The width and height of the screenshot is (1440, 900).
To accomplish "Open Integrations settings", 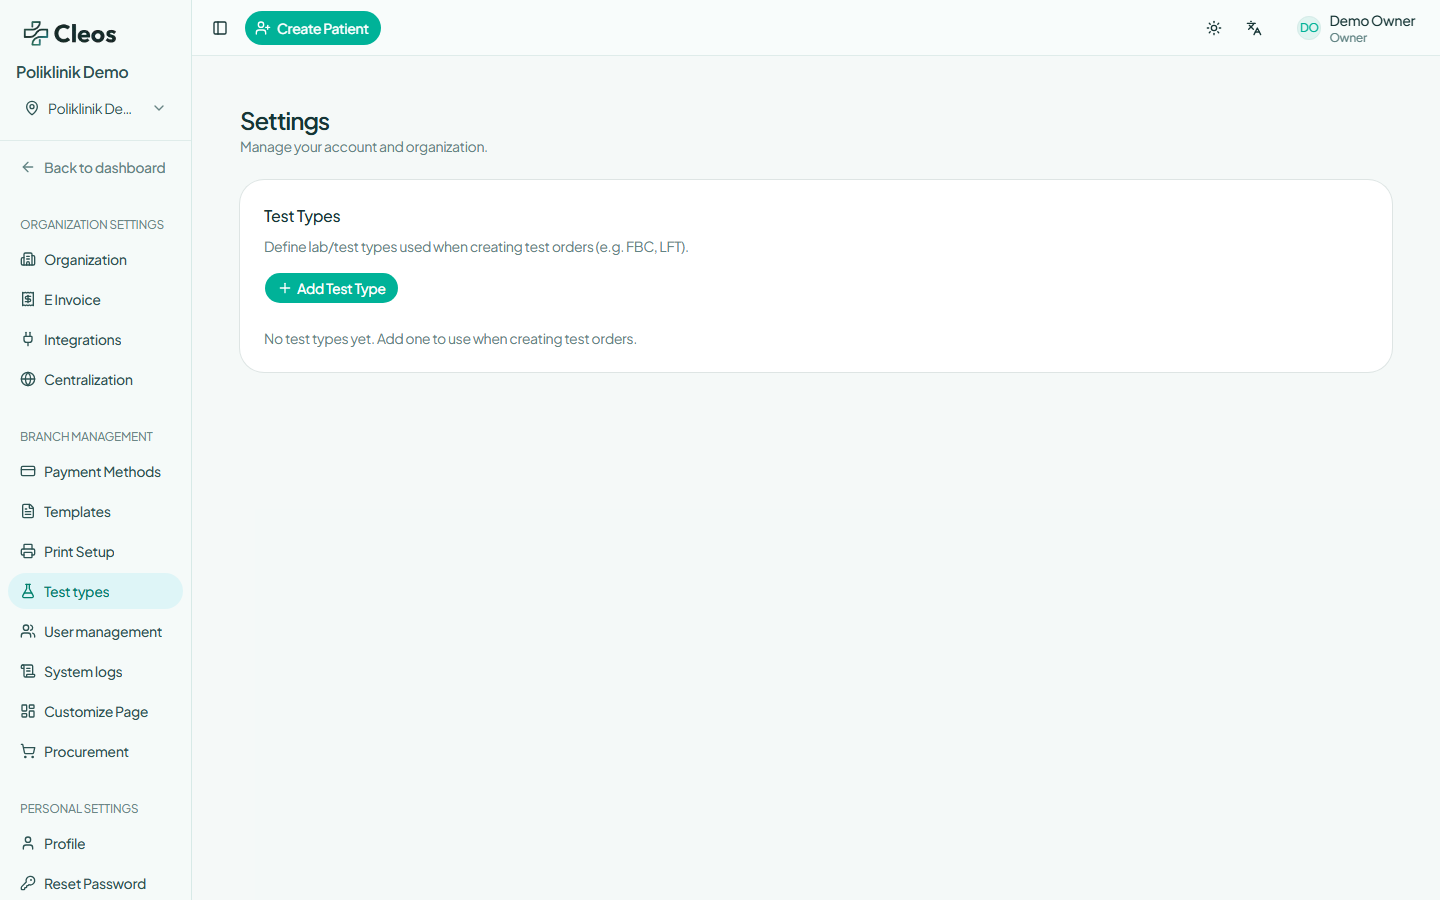I will [95, 340].
